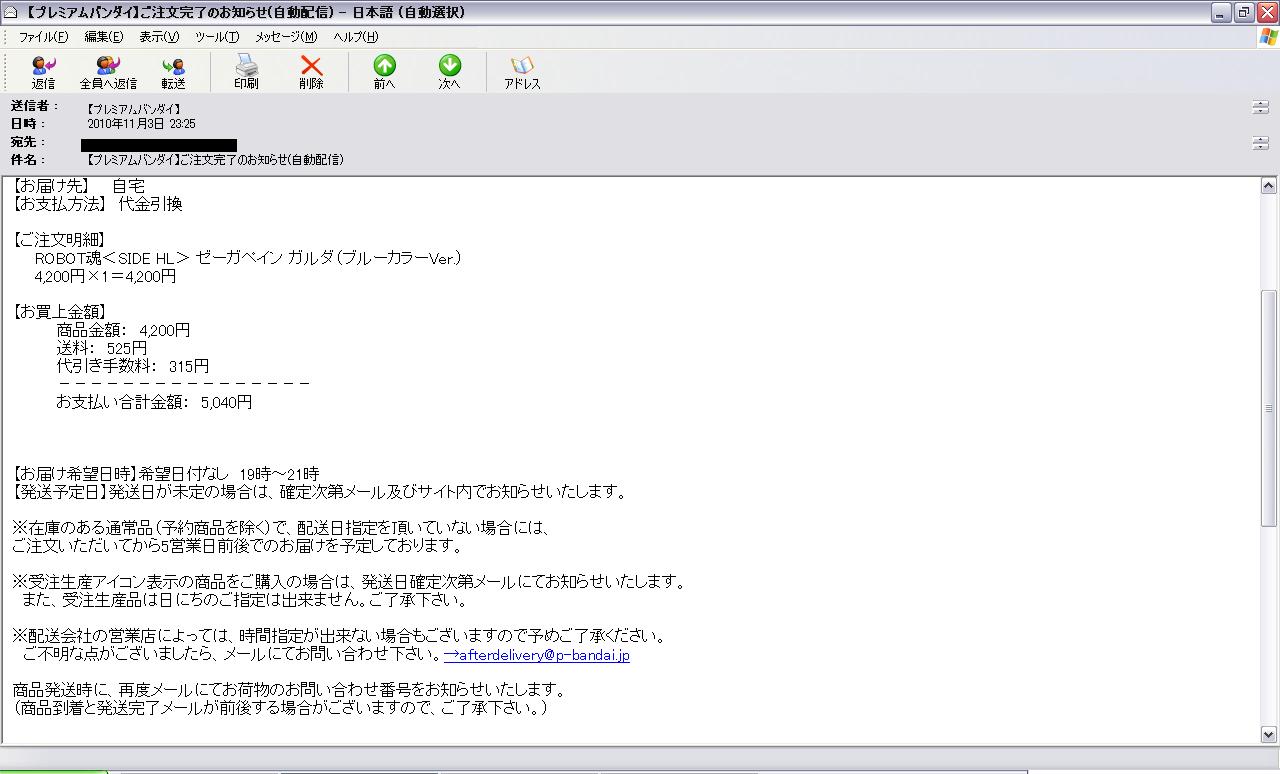Click the vertical scrollbar thumb
Screen dimensions: 1280x774
1269,407
